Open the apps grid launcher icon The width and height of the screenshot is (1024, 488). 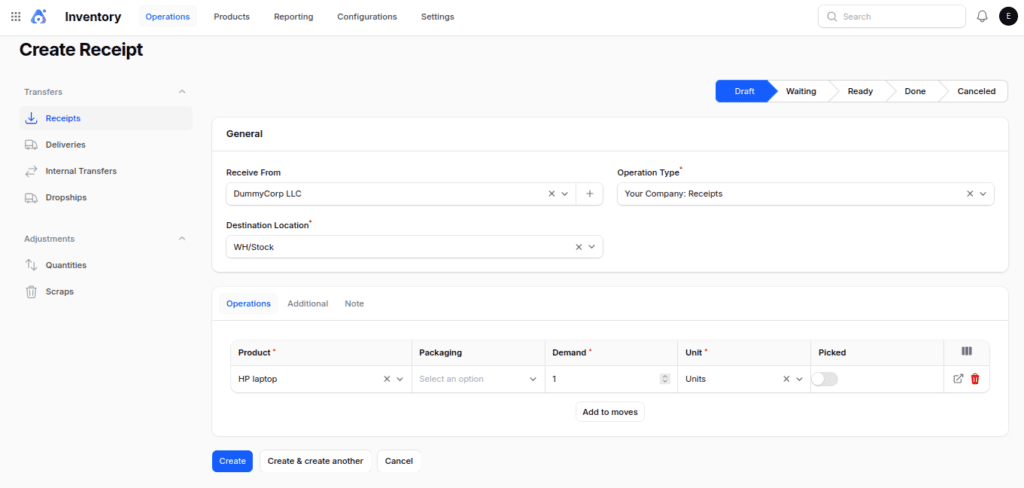point(16,16)
